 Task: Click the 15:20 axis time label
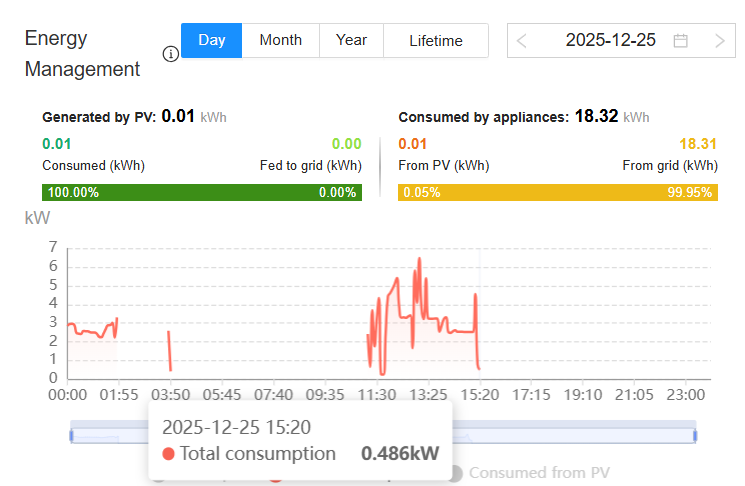[480, 395]
